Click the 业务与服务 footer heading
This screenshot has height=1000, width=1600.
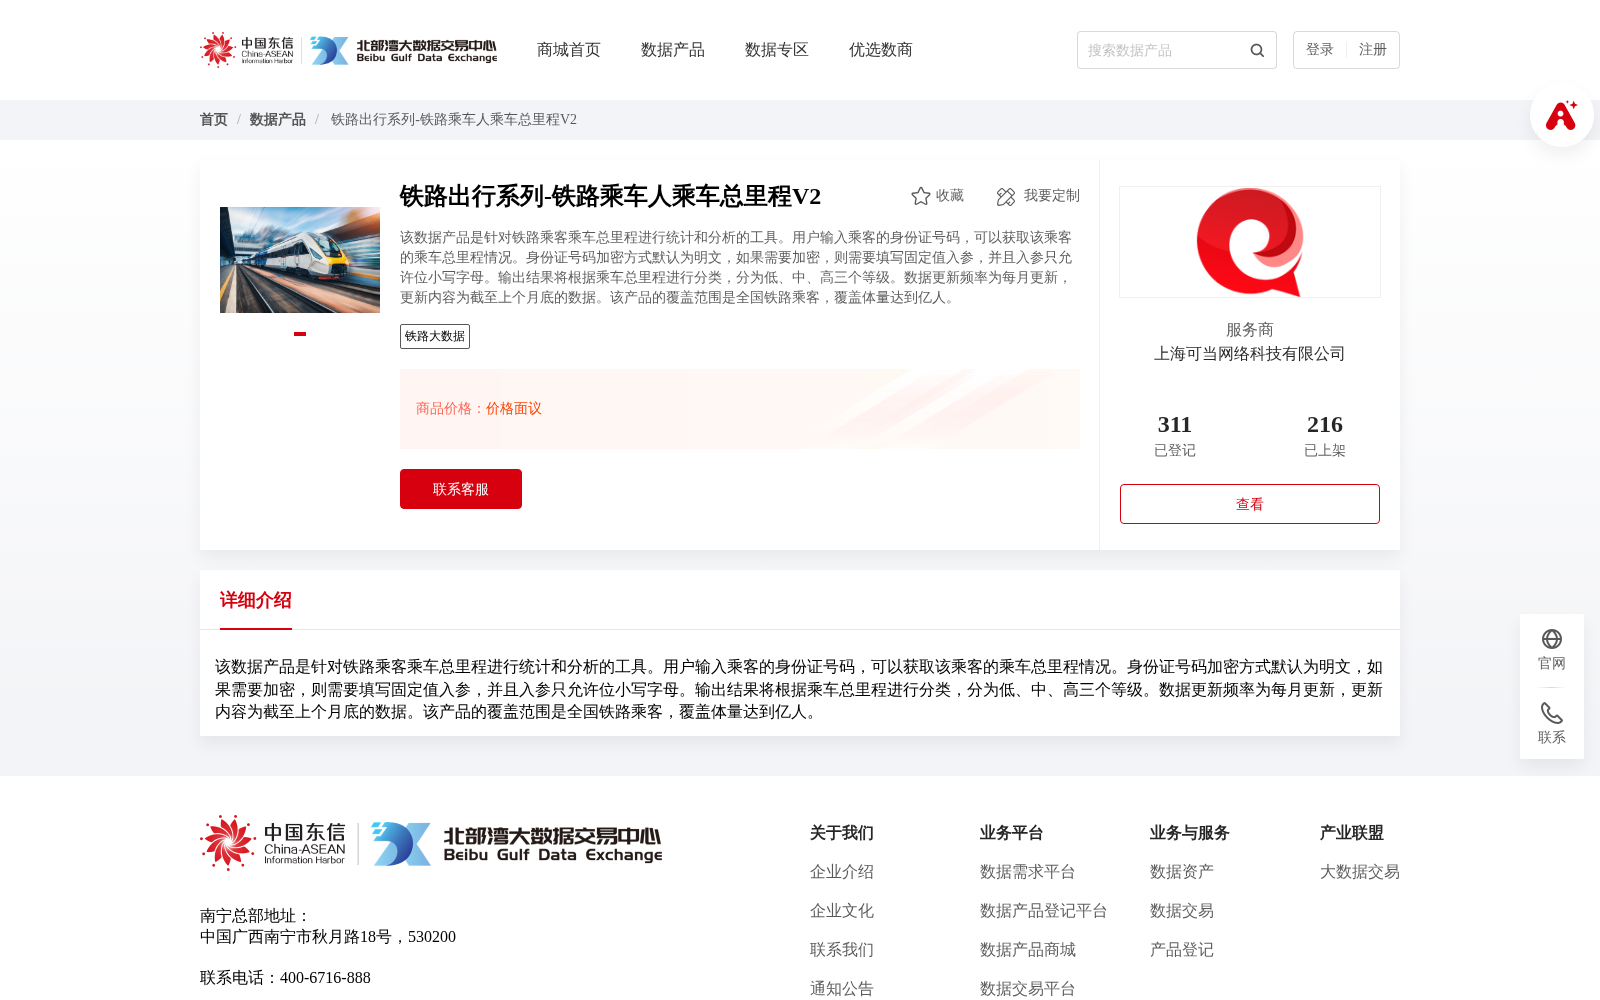1190,833
